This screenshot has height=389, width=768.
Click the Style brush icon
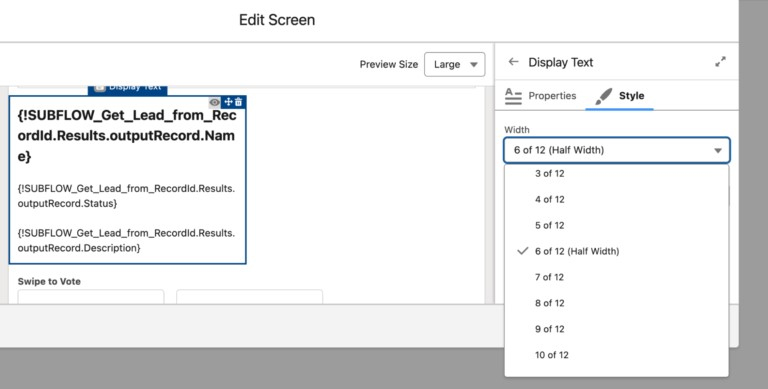(603, 96)
